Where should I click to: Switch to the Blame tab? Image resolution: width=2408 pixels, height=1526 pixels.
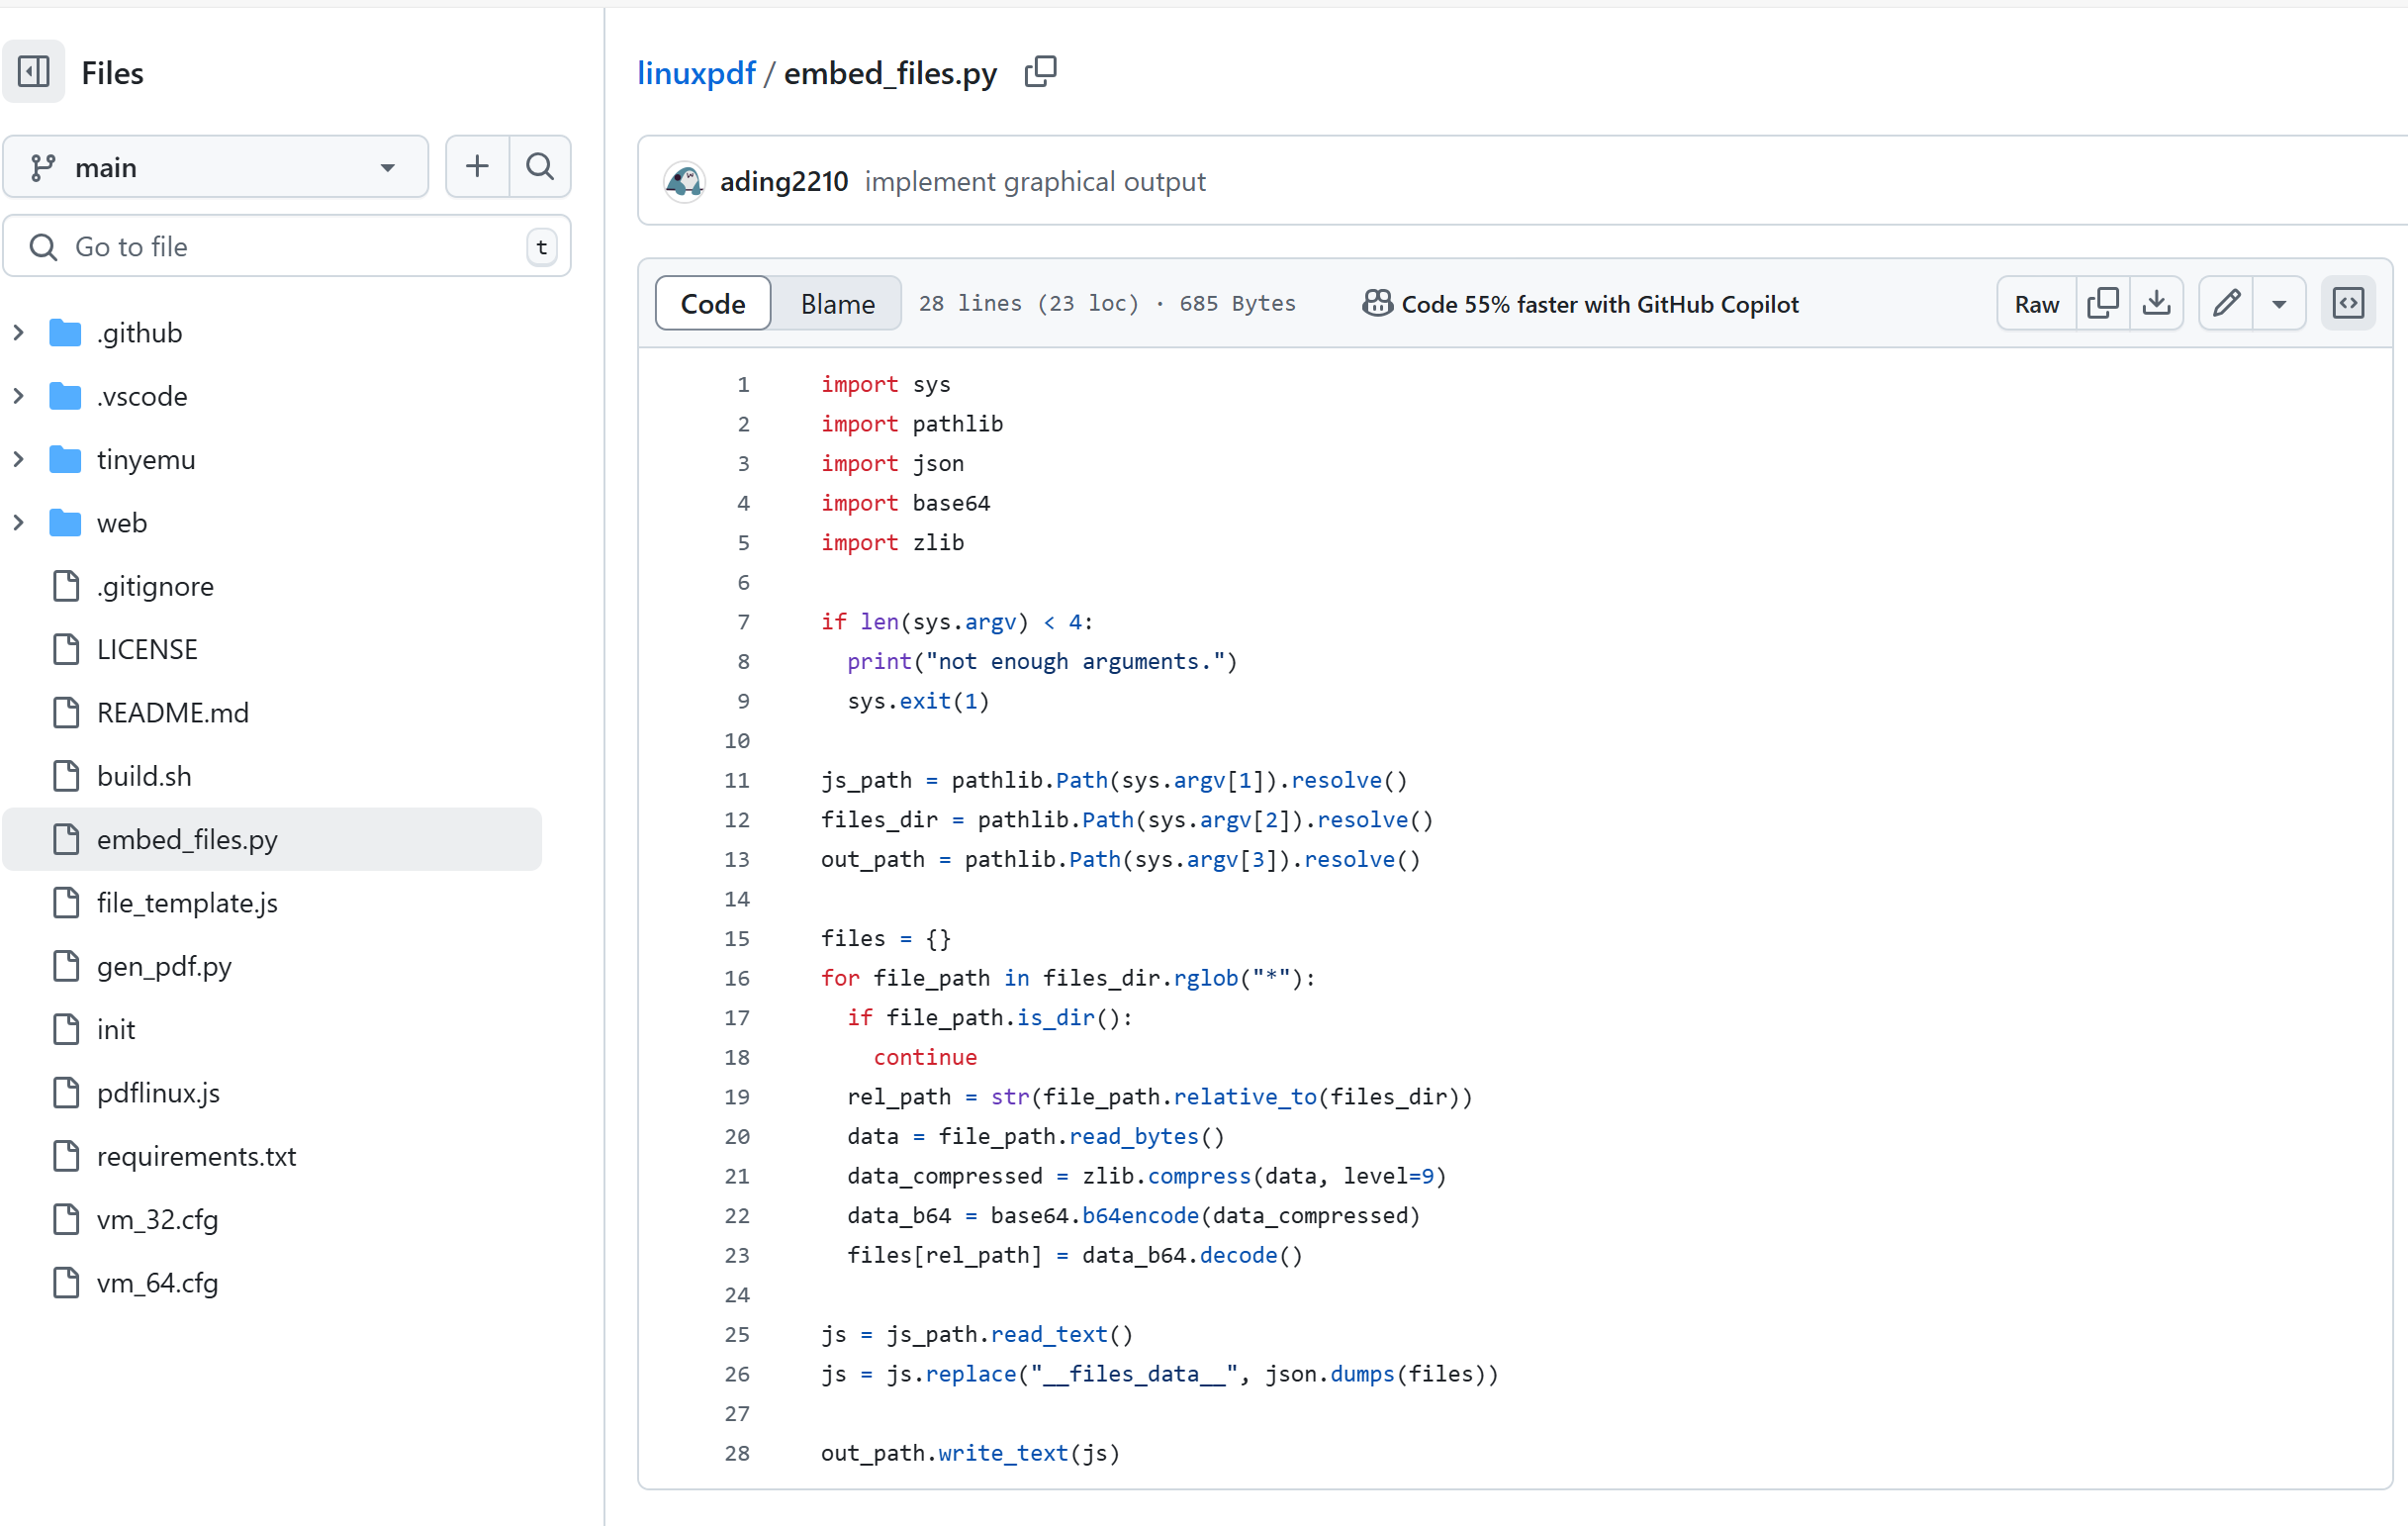pyautogui.click(x=837, y=303)
